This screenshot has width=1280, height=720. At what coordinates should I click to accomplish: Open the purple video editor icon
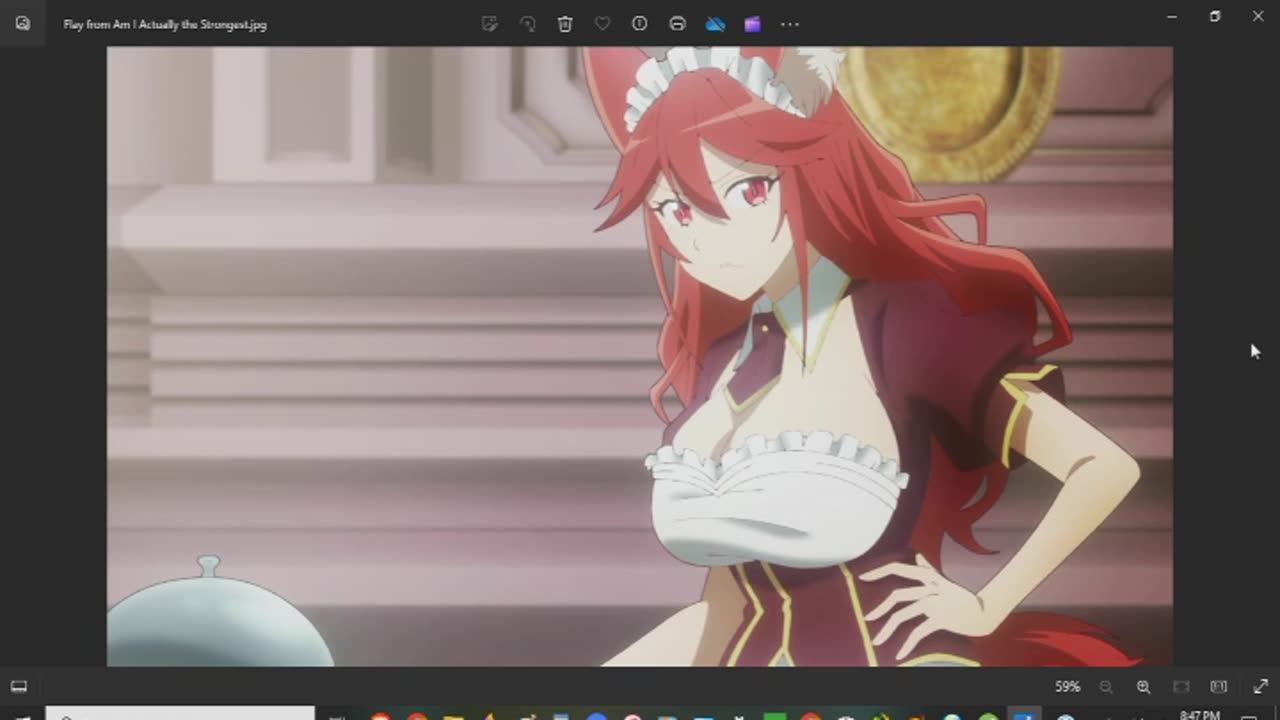tap(752, 24)
